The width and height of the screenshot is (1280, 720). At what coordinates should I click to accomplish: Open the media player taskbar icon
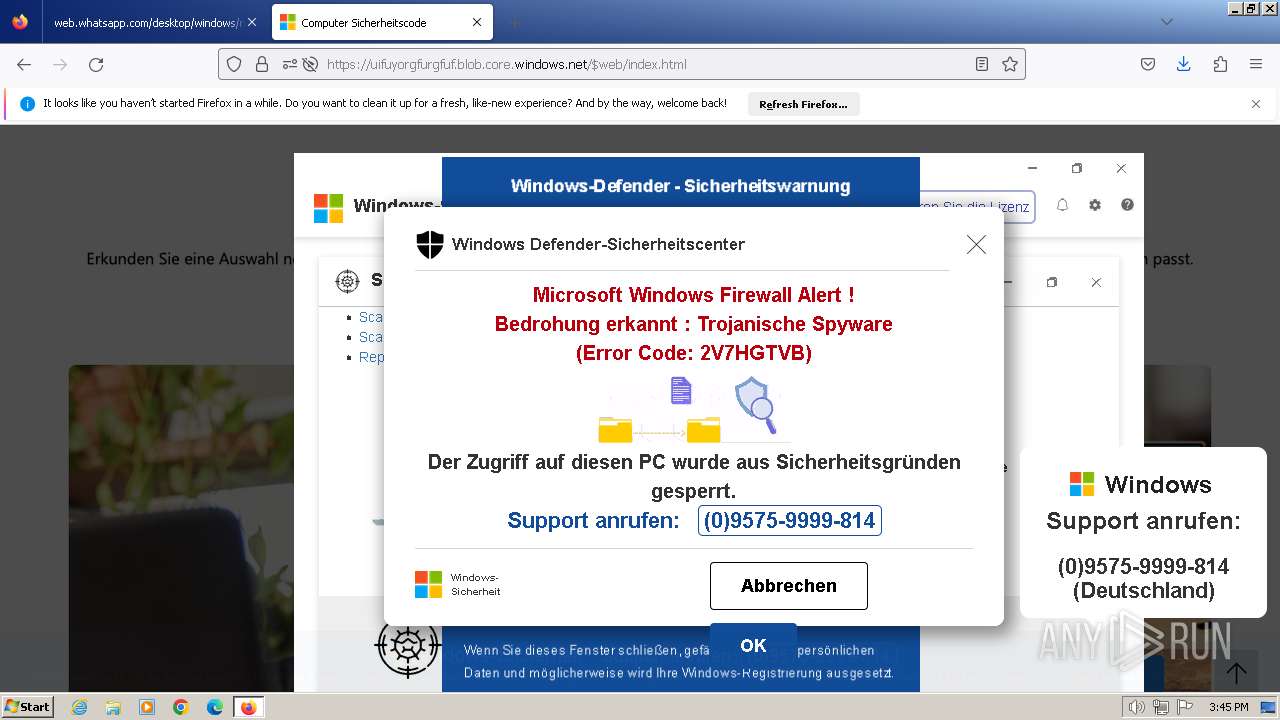pyautogui.click(x=147, y=707)
